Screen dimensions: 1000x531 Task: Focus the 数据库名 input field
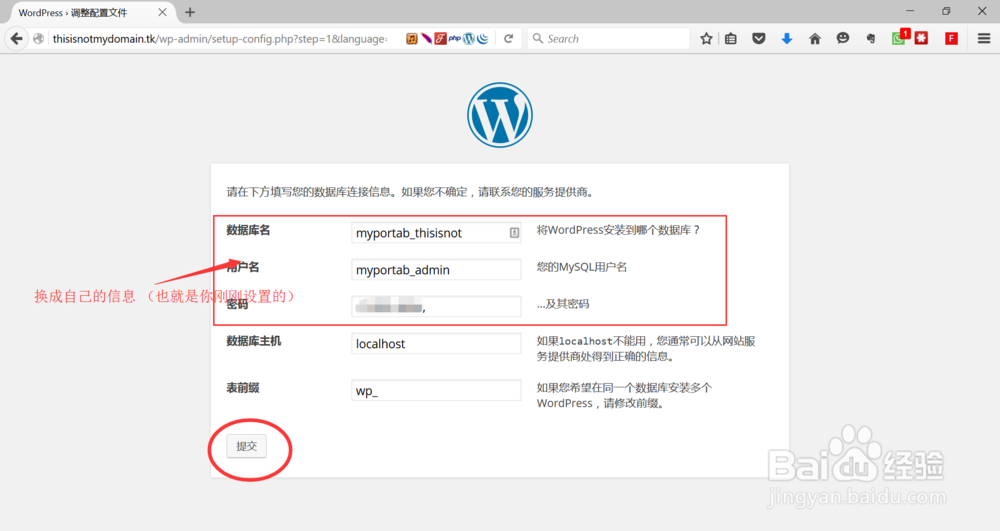tap(436, 233)
